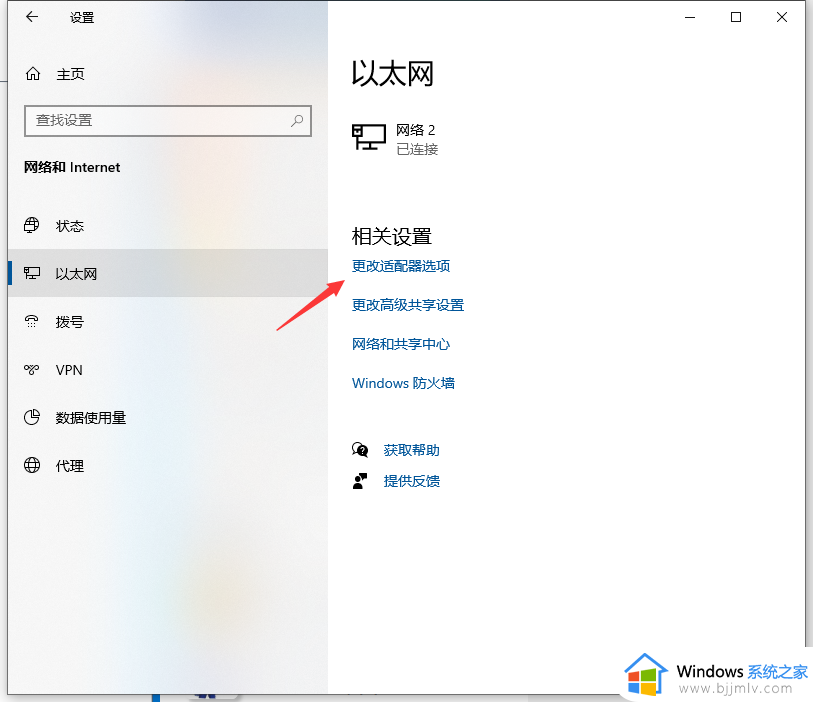Screen dimensions: 813x702
Task: Maximize the Settings window
Action: click(735, 17)
